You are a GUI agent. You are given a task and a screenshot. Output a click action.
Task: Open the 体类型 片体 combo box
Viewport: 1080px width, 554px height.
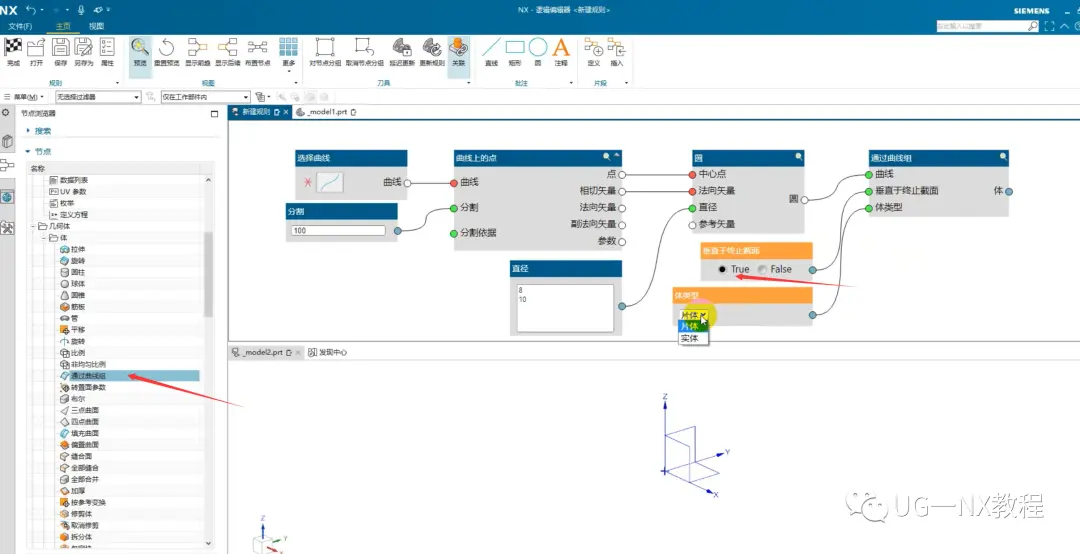tap(694, 315)
